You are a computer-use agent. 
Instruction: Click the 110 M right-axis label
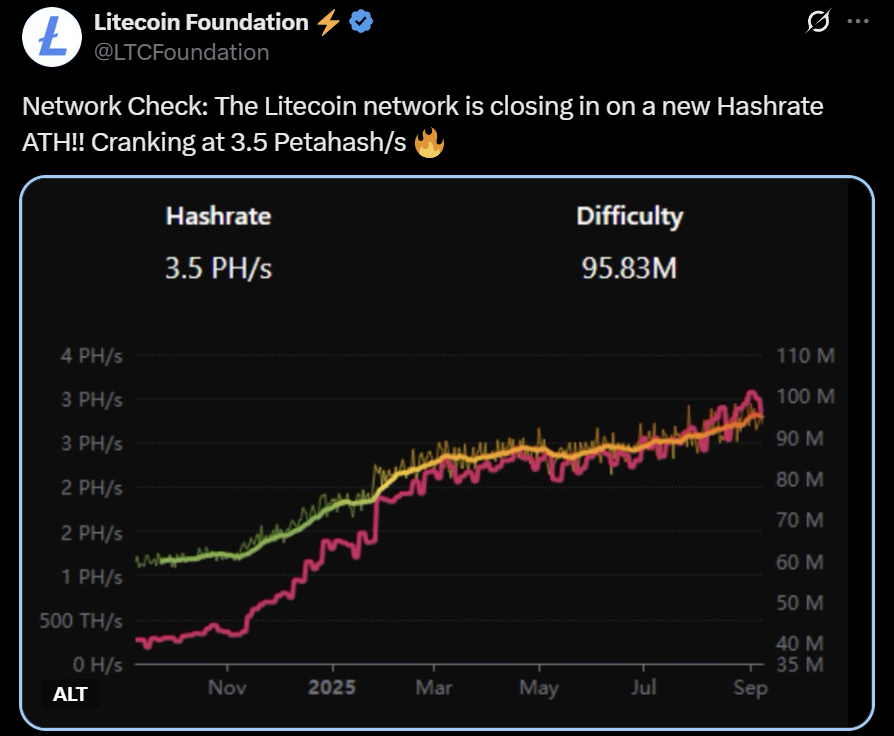click(806, 355)
